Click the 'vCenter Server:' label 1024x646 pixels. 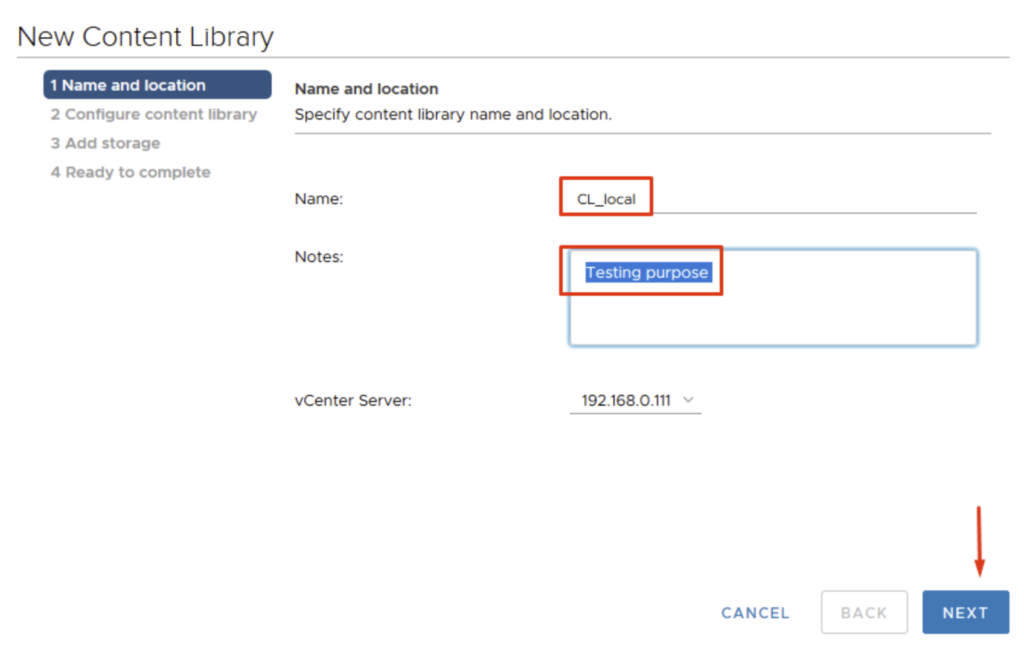353,400
